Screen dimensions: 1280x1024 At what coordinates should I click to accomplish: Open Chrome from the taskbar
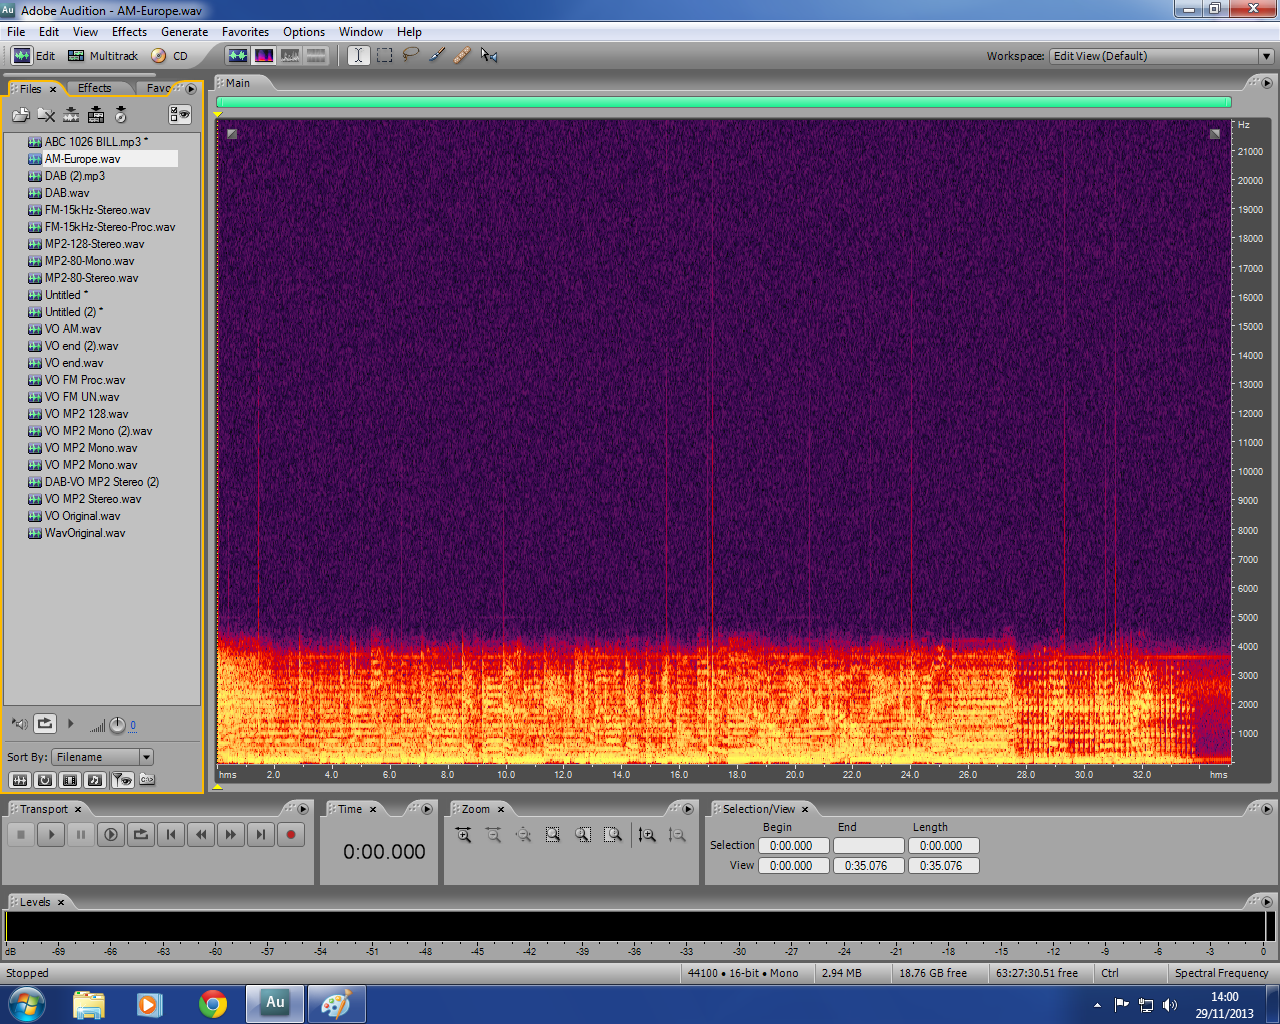tap(213, 1004)
